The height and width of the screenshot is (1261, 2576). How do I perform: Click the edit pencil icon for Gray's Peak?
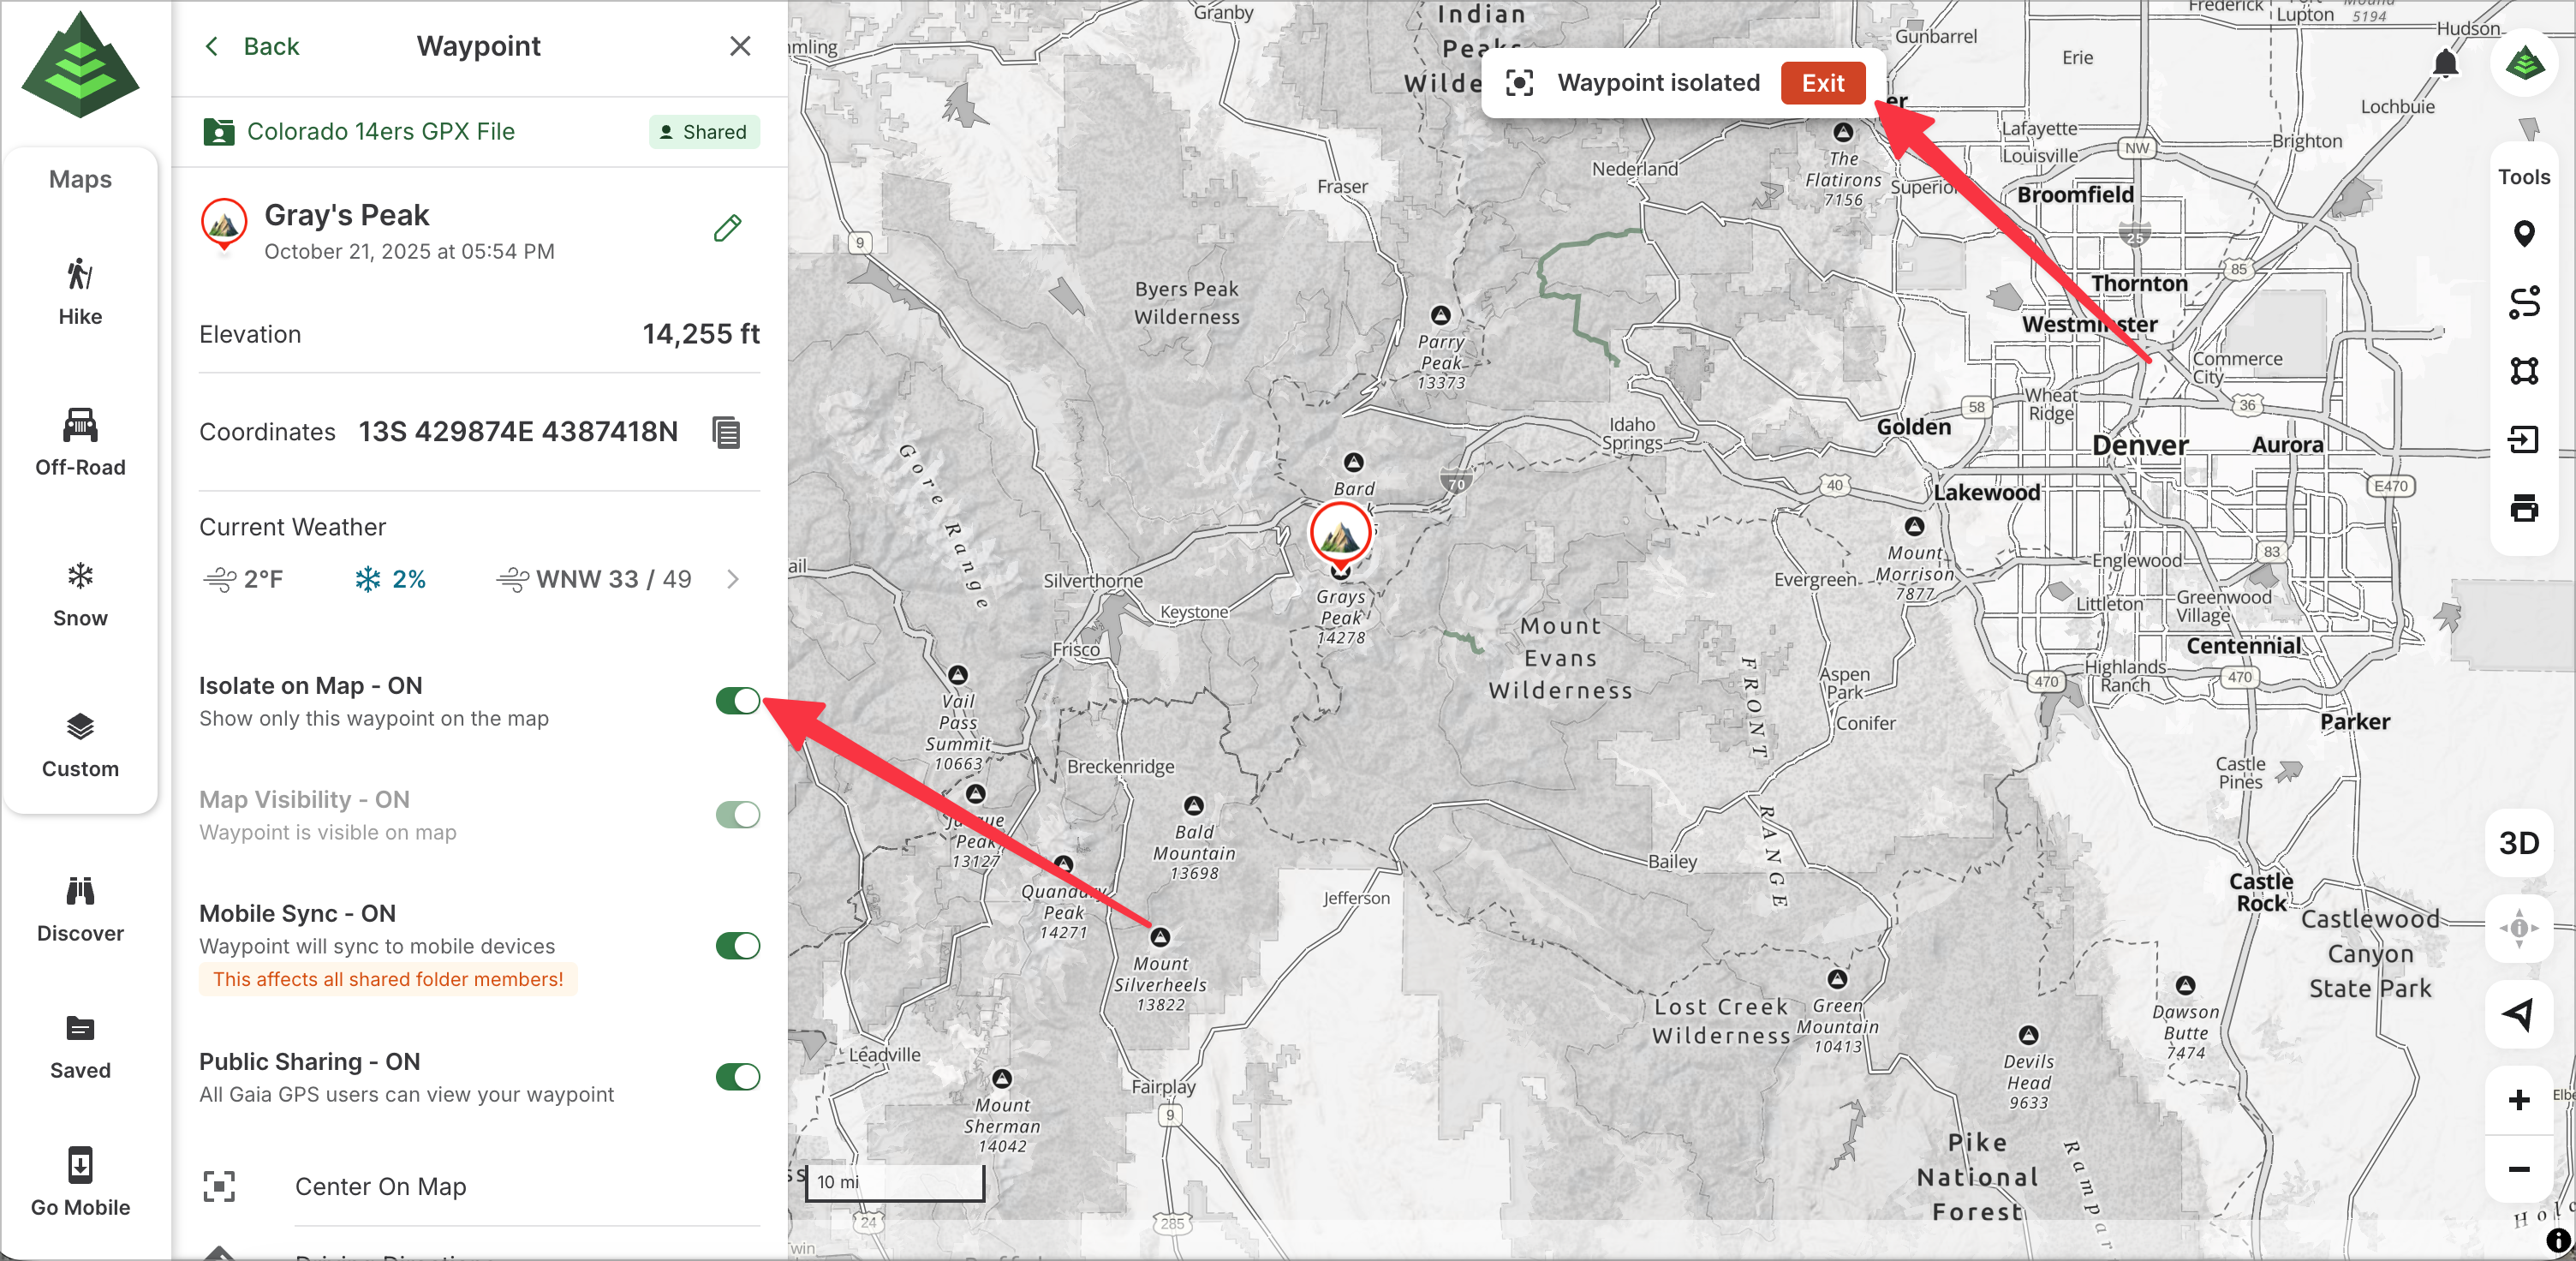point(727,229)
